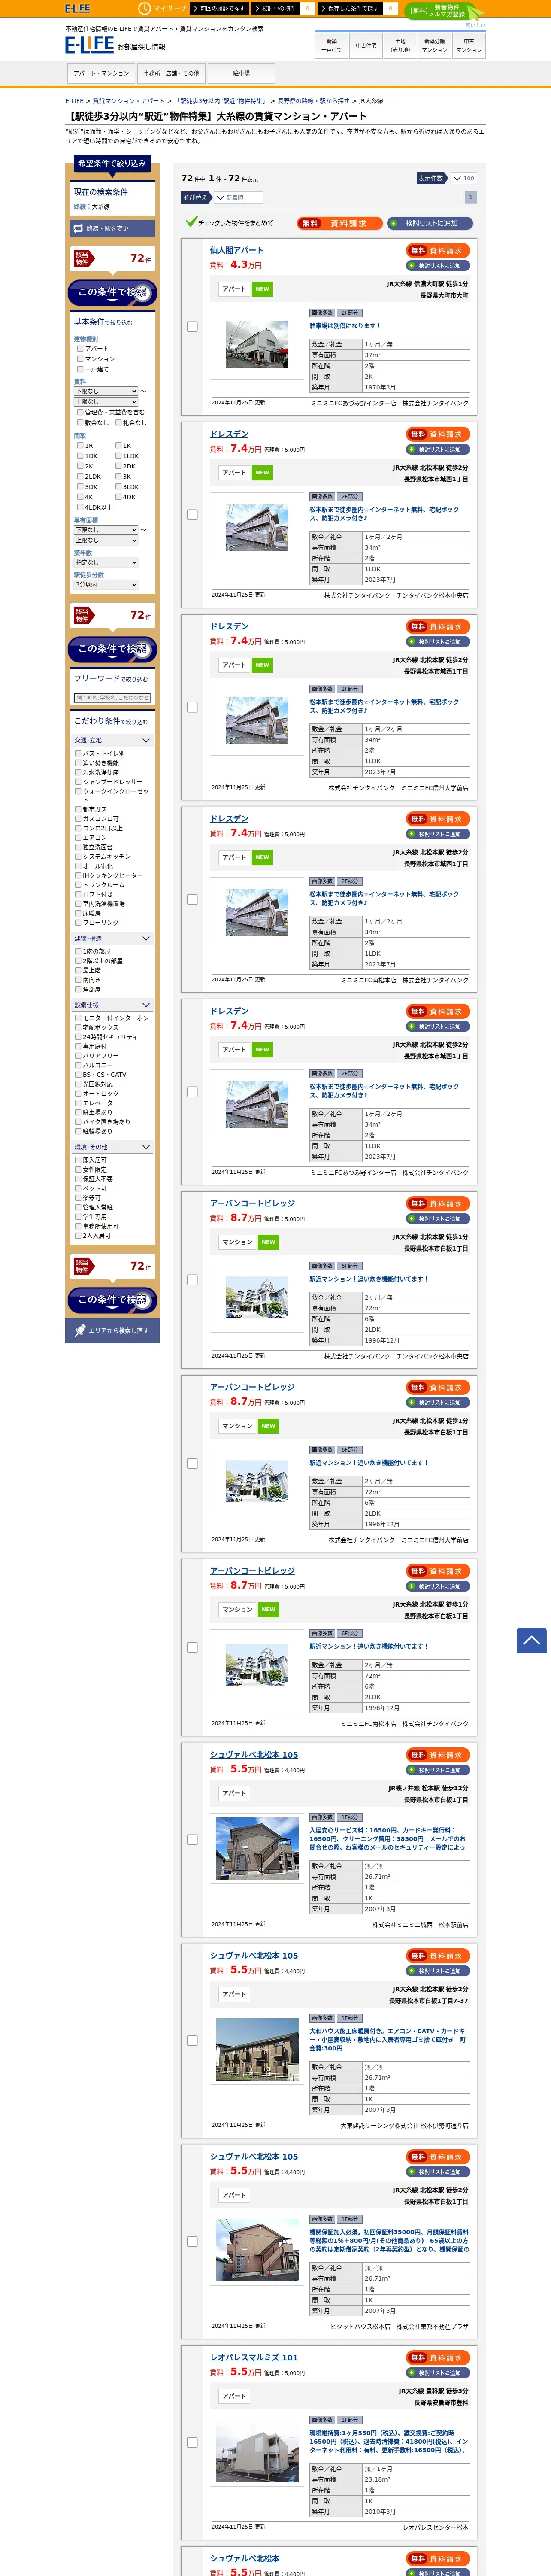Click the 路線・駅を変更 button
This screenshot has height=2576, width=551.
point(112,229)
